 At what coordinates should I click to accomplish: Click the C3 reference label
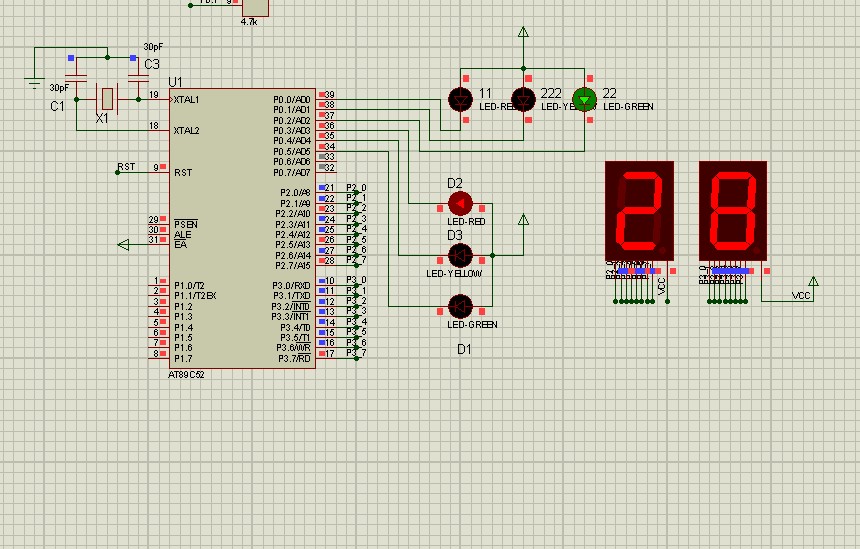click(x=152, y=64)
